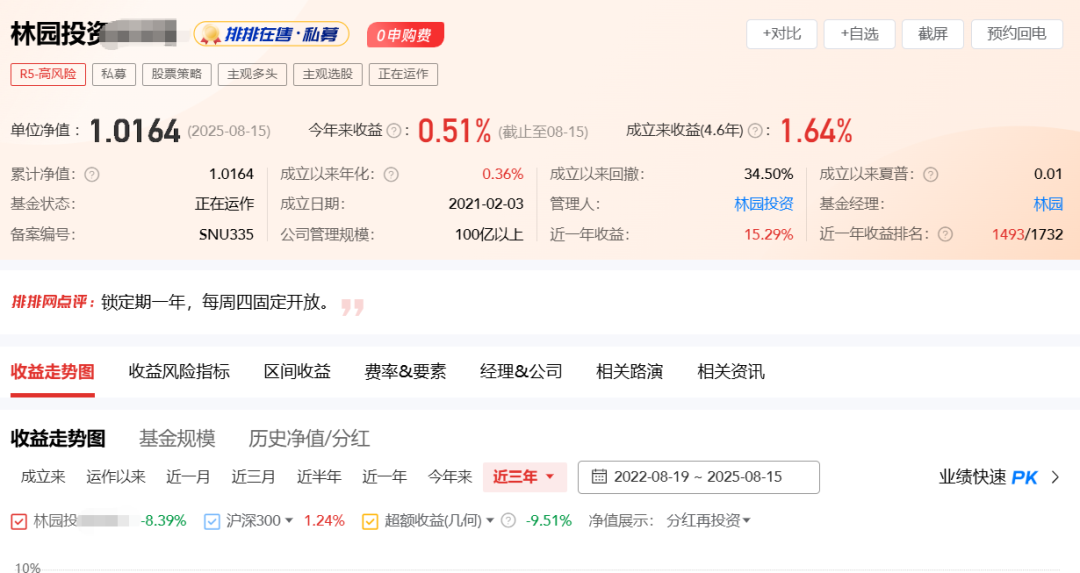The width and height of the screenshot is (1080, 573).
Task: Click help icon next to 今年来收益
Action: point(394,131)
